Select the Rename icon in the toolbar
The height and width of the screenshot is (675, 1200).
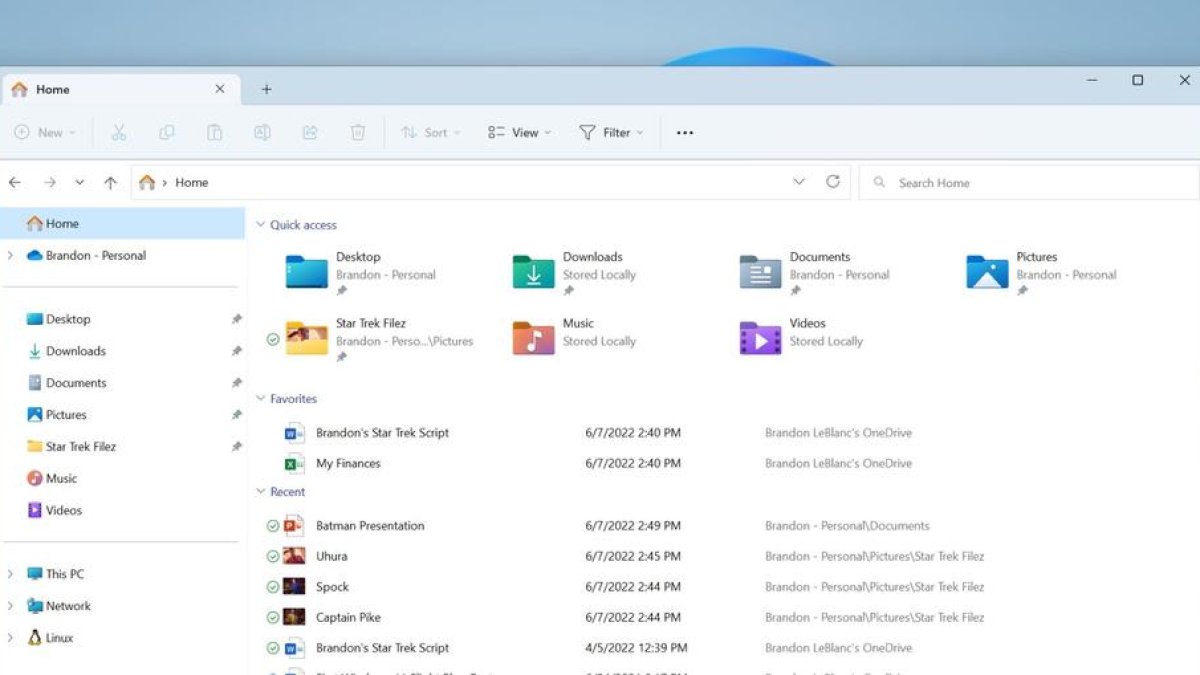pos(262,131)
